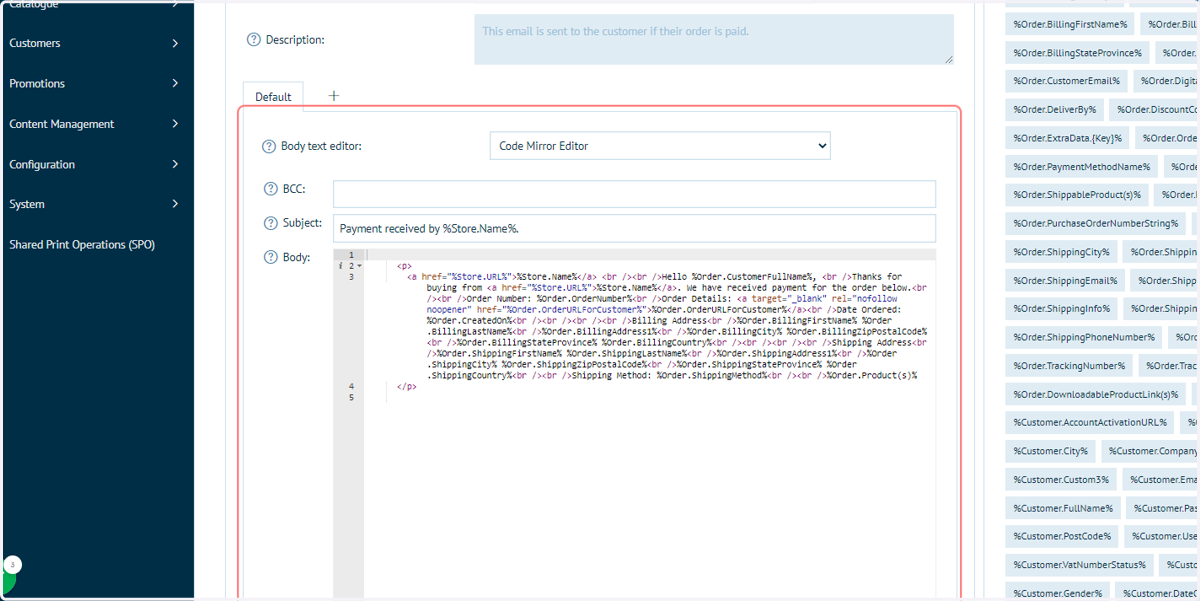Insert %Customer.VatNumberStatus% token
Image resolution: width=1200 pixels, height=601 pixels.
1080,566
